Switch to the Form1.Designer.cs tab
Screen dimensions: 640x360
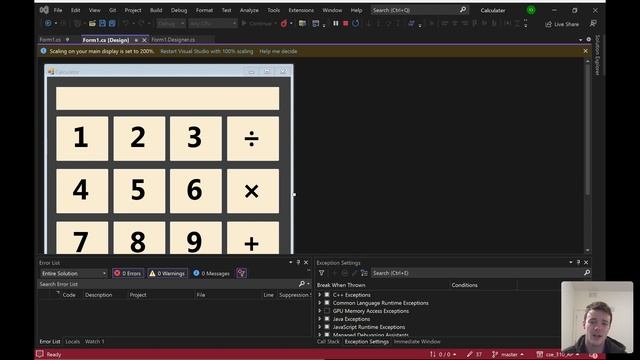[173, 40]
